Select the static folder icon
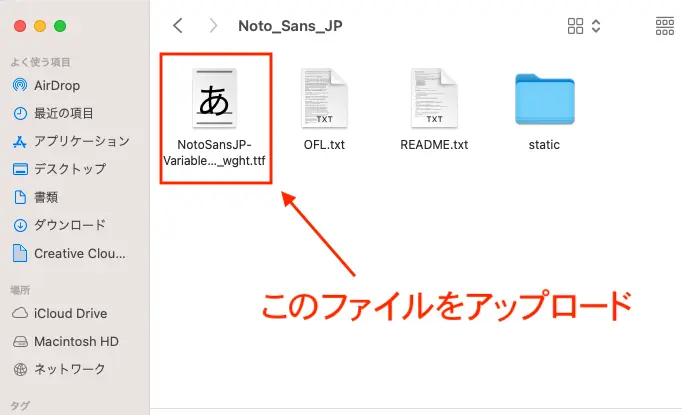The image size is (682, 415). click(545, 99)
